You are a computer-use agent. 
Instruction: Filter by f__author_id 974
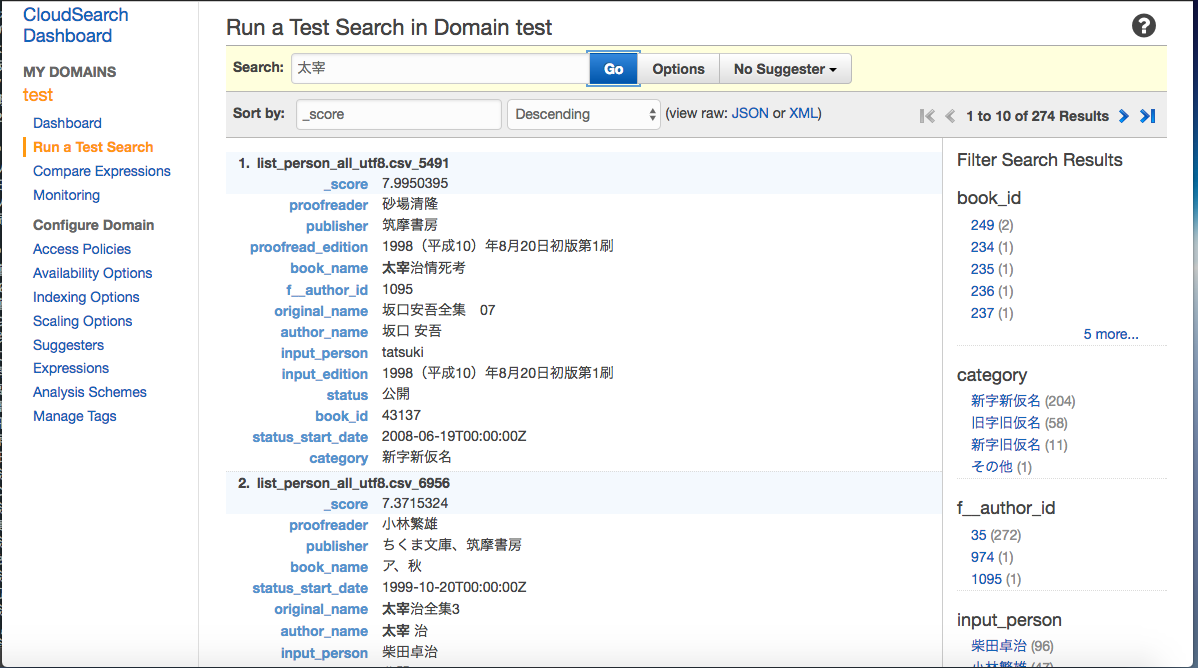pos(983,557)
